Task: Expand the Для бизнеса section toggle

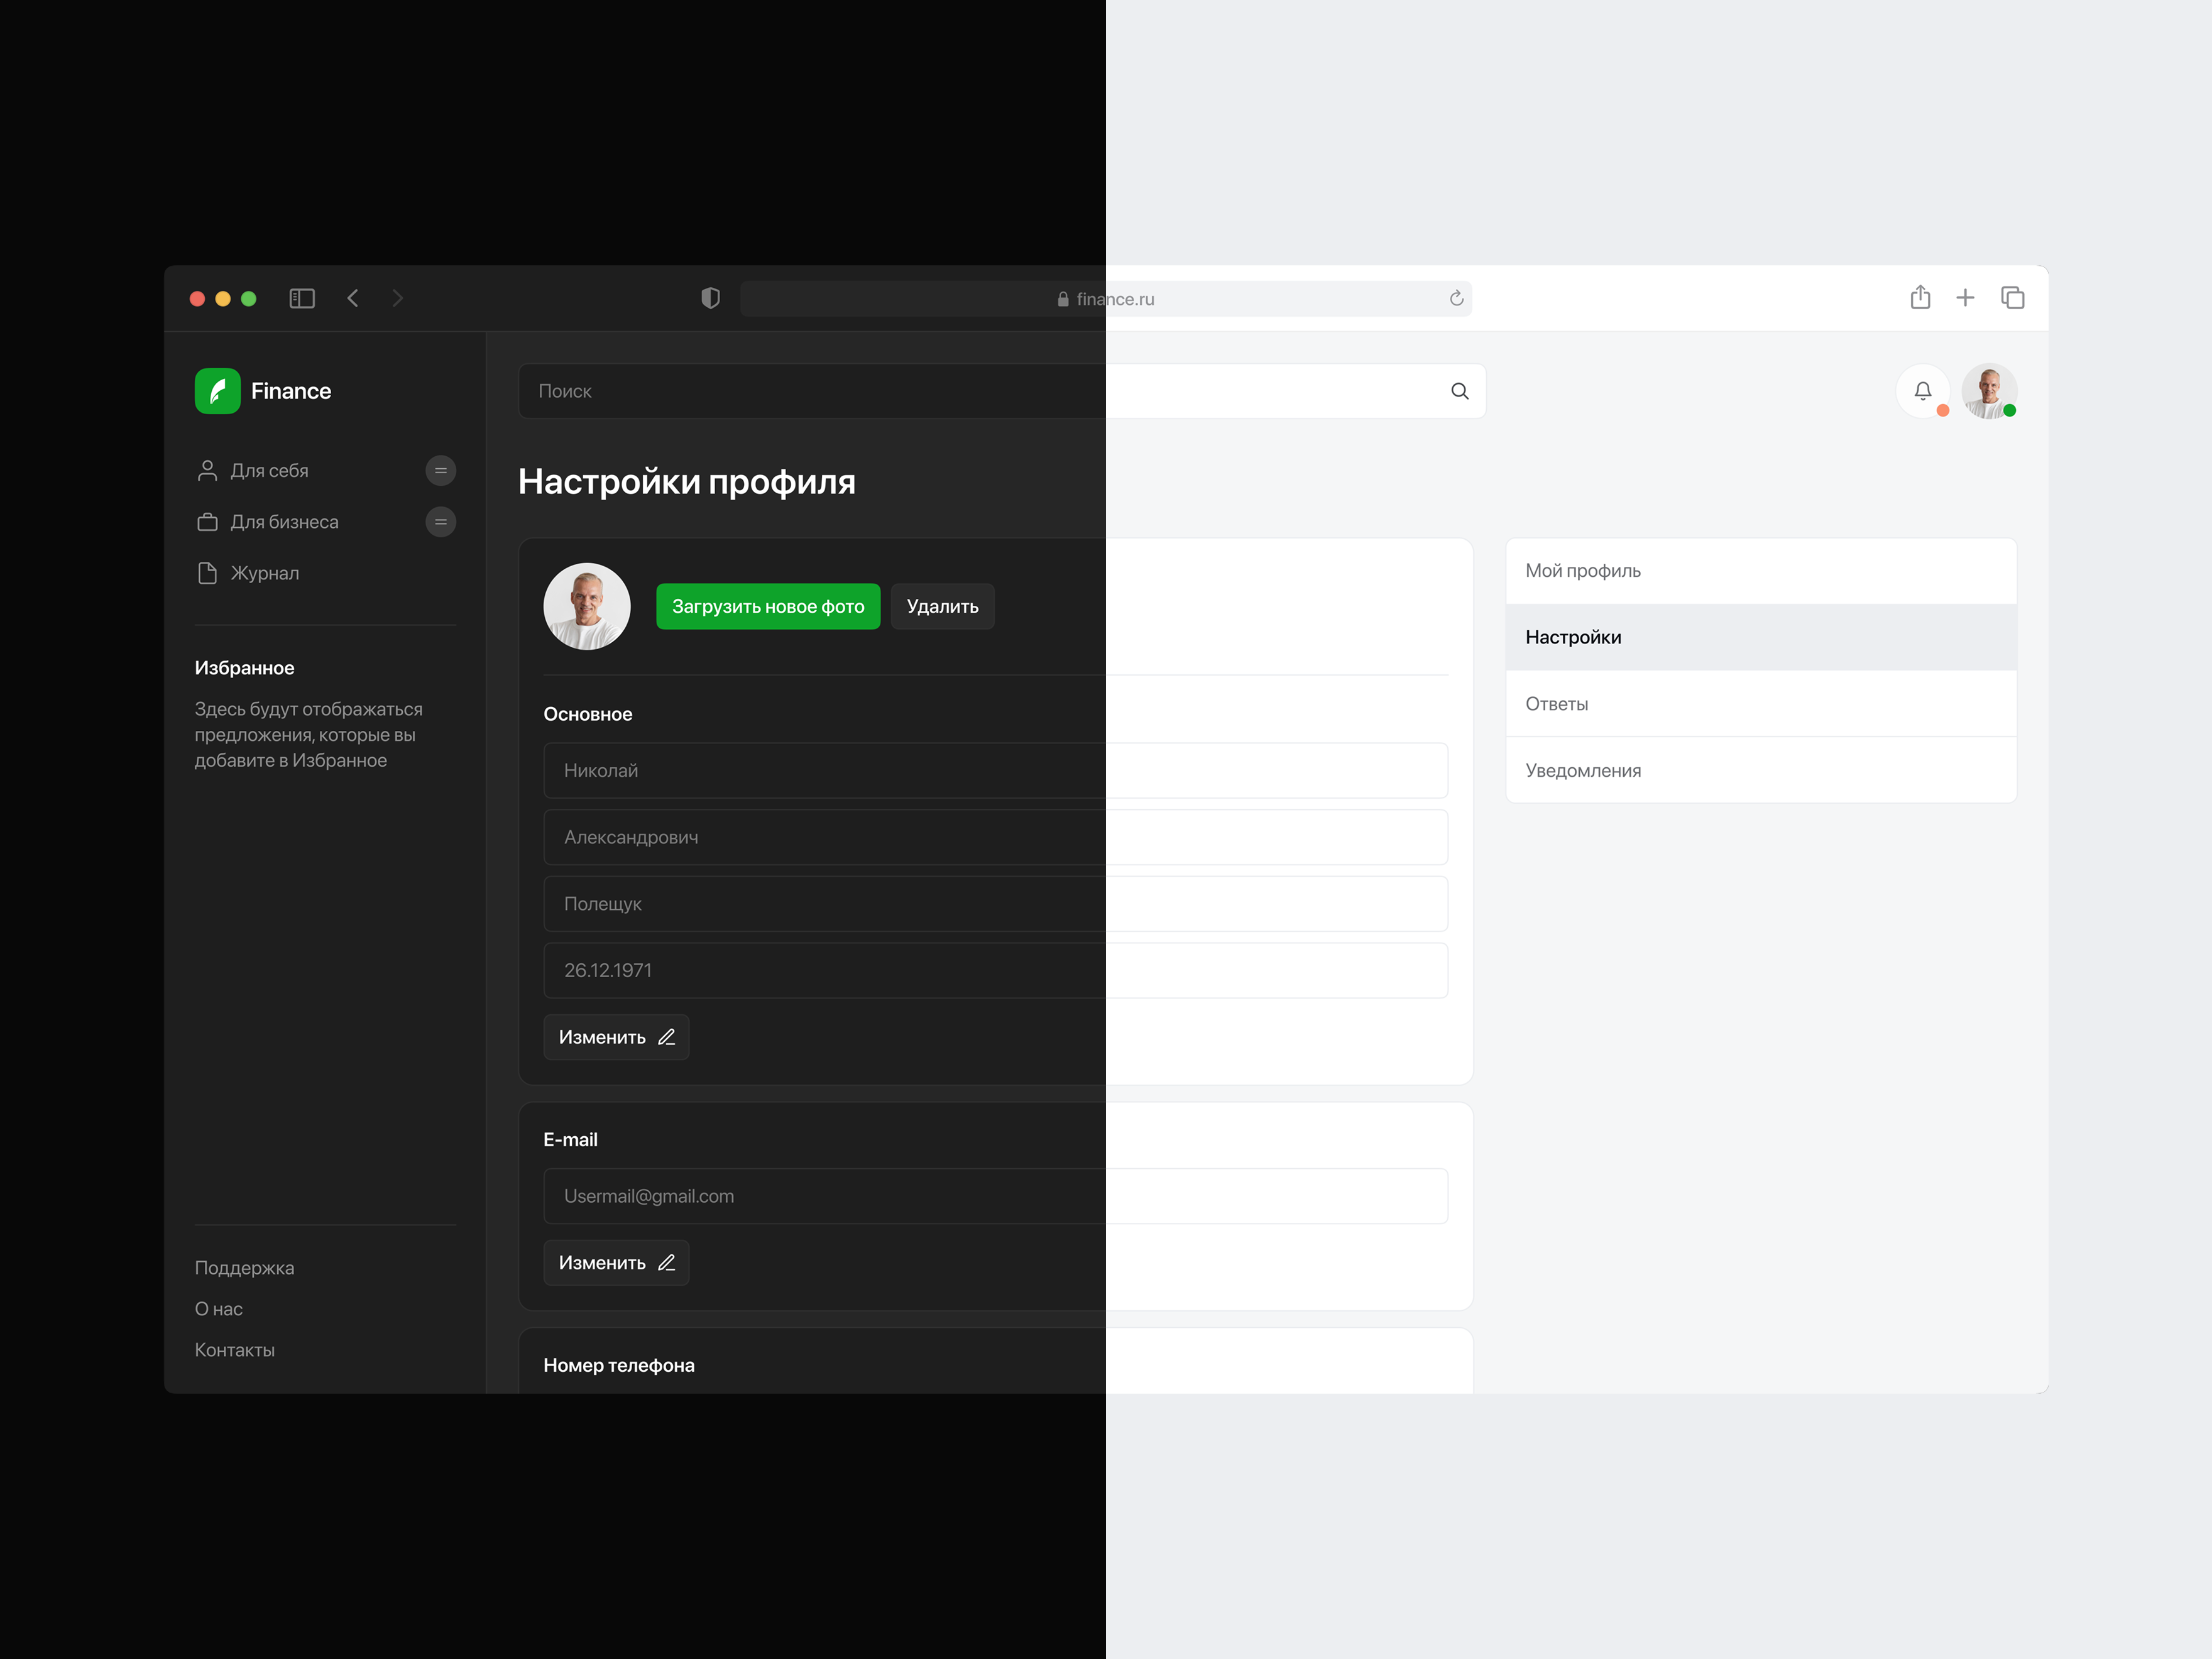Action: [441, 522]
